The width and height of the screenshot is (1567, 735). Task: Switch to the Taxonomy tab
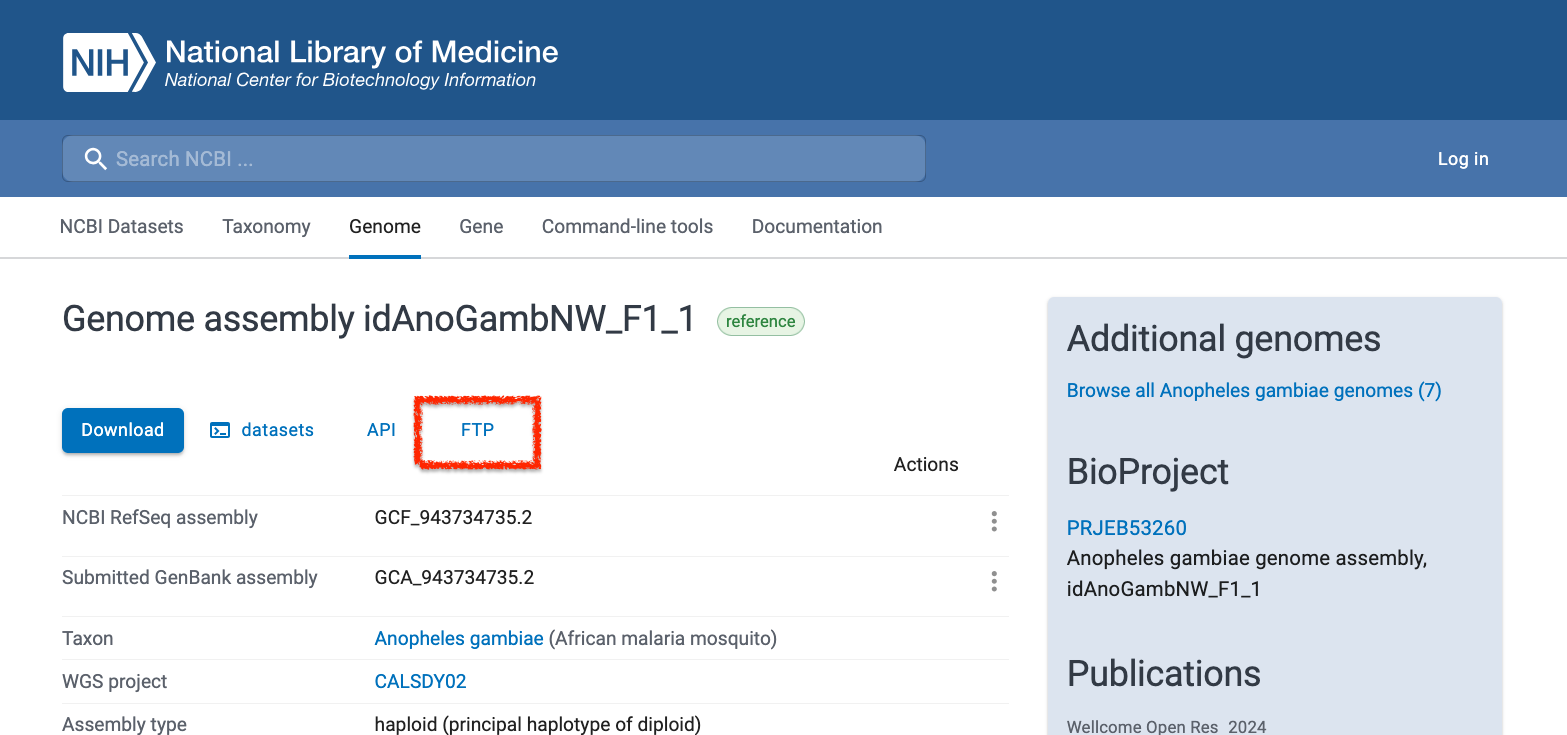(266, 226)
